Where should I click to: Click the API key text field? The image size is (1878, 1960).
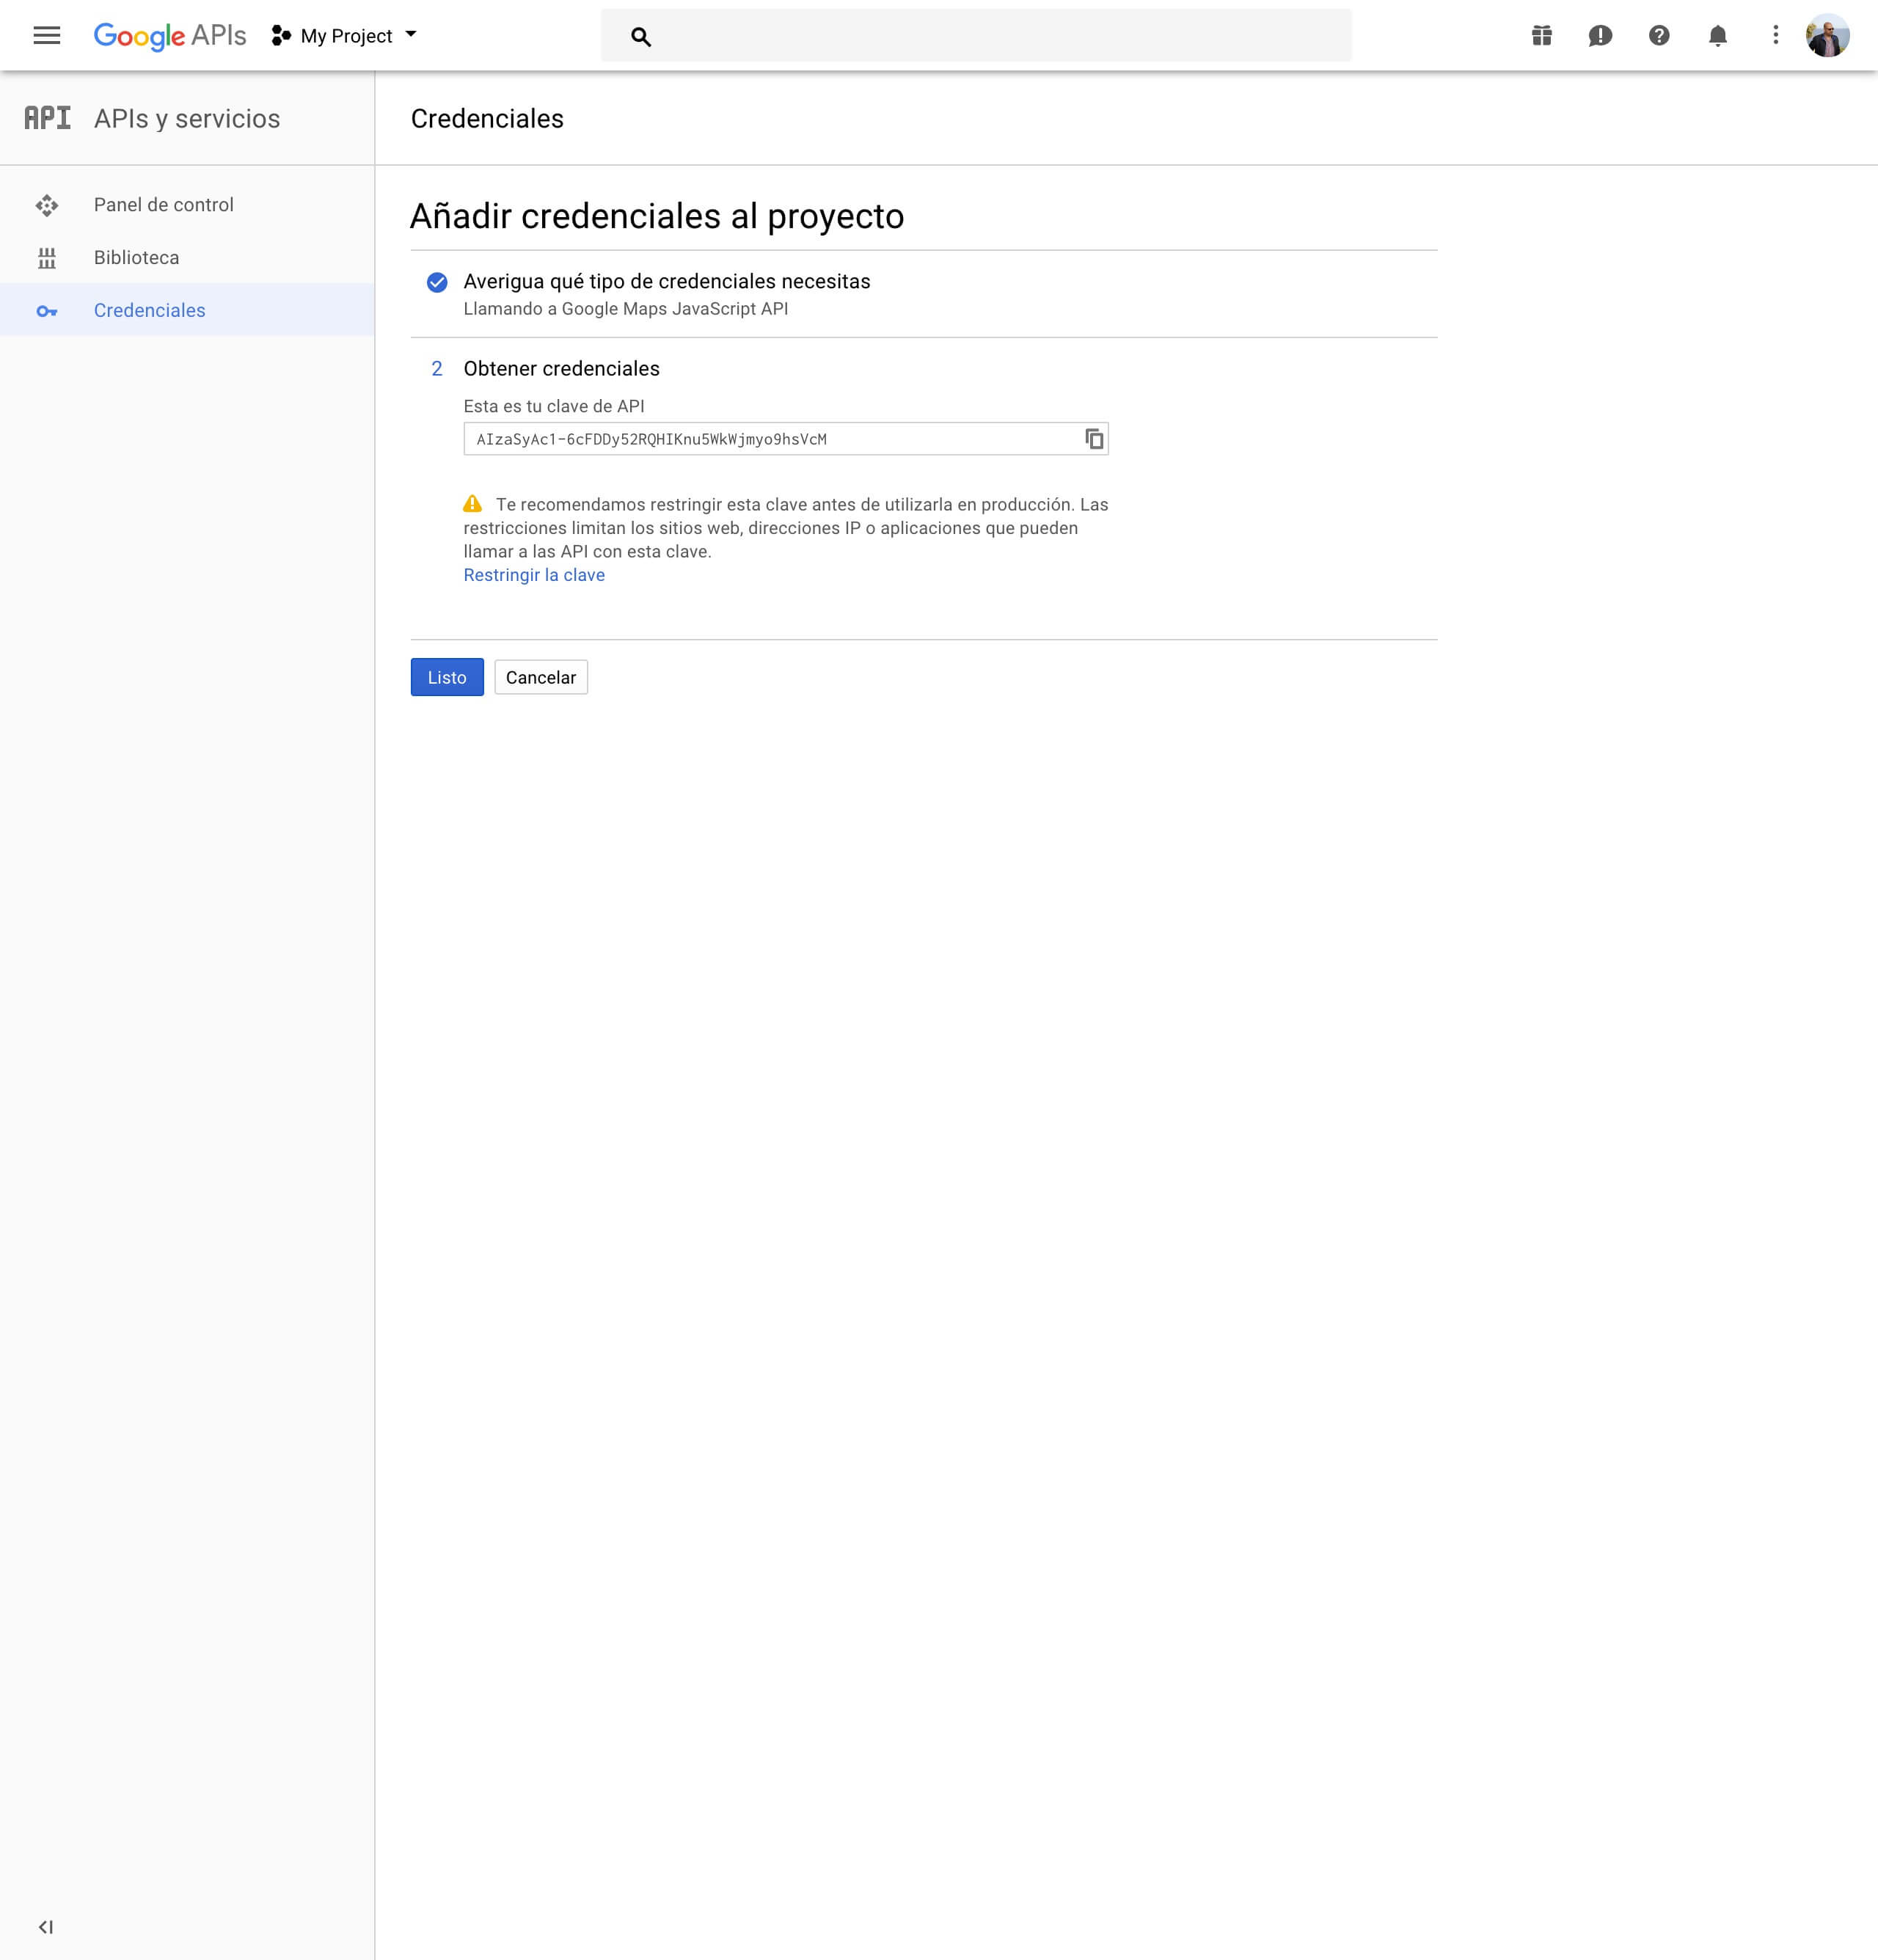point(770,439)
